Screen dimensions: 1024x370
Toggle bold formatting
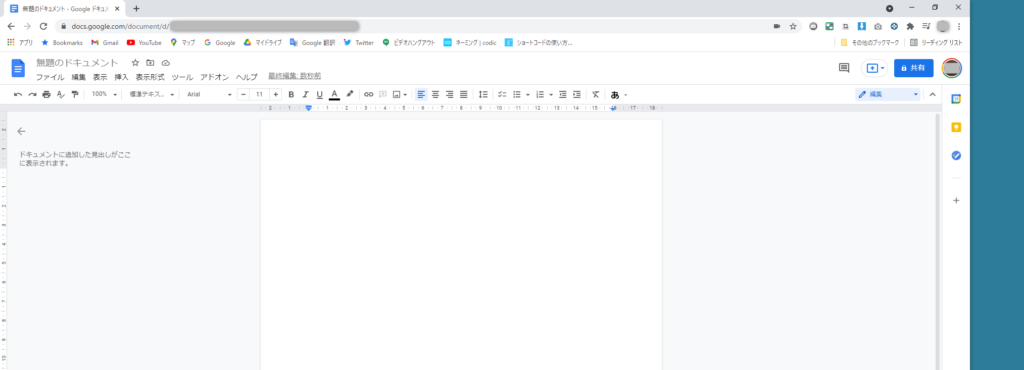click(x=291, y=95)
